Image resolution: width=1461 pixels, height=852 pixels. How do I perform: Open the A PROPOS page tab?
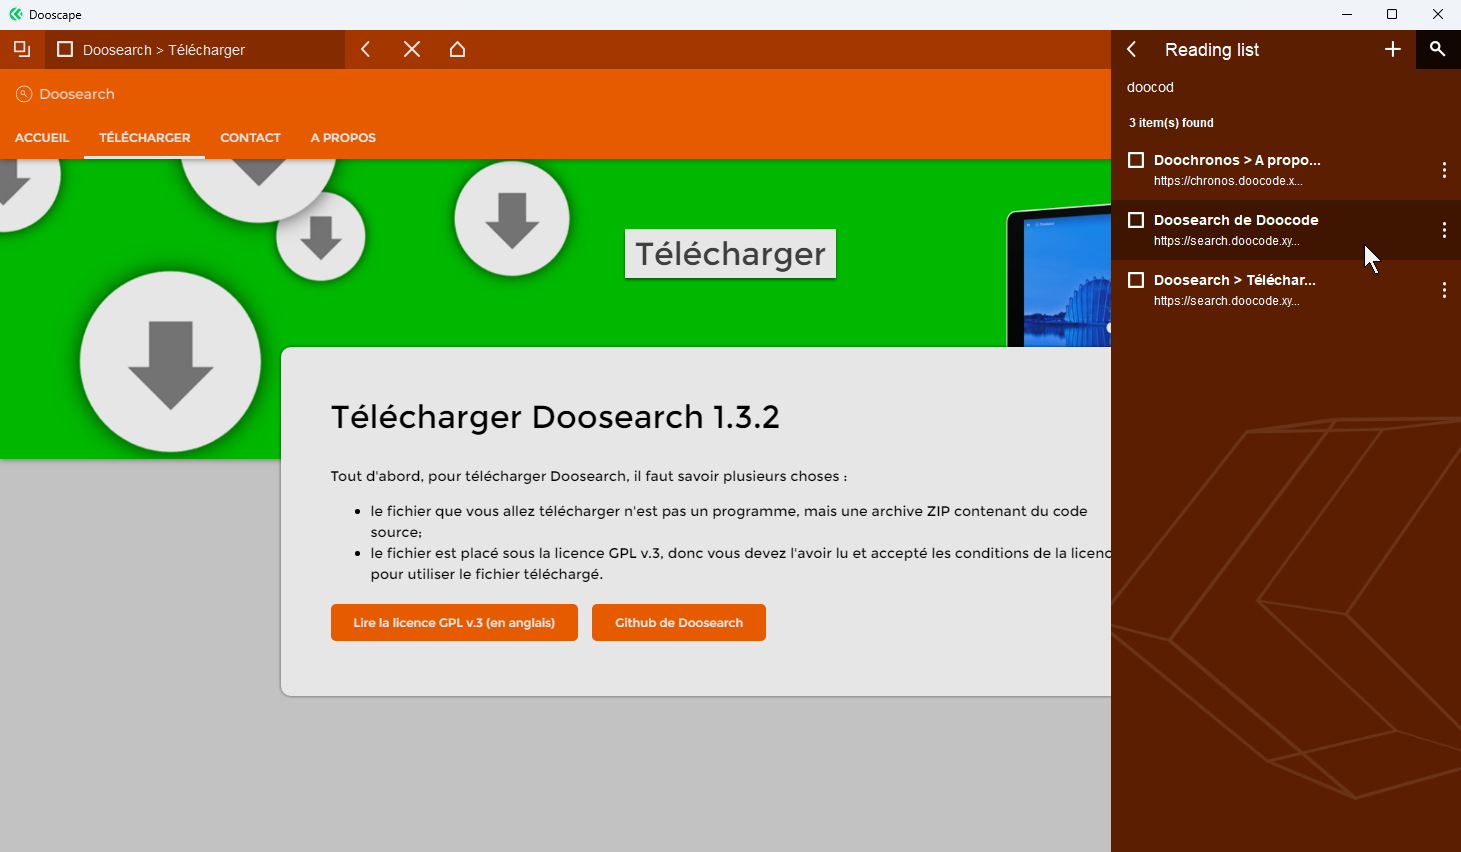pos(343,138)
